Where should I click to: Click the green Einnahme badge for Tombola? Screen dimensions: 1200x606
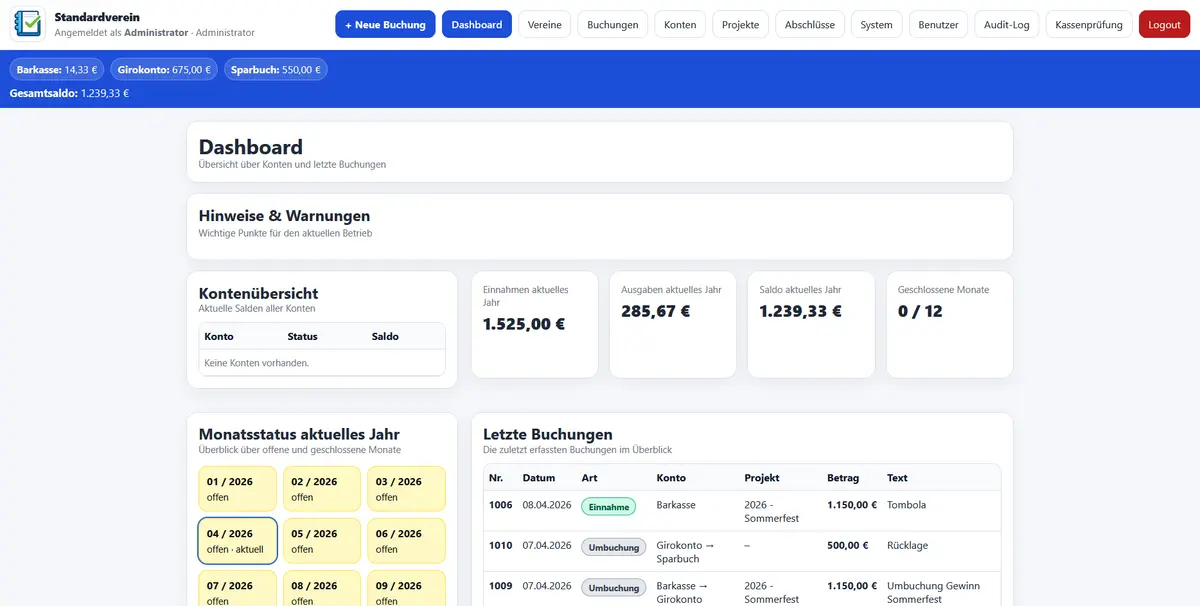pos(609,506)
